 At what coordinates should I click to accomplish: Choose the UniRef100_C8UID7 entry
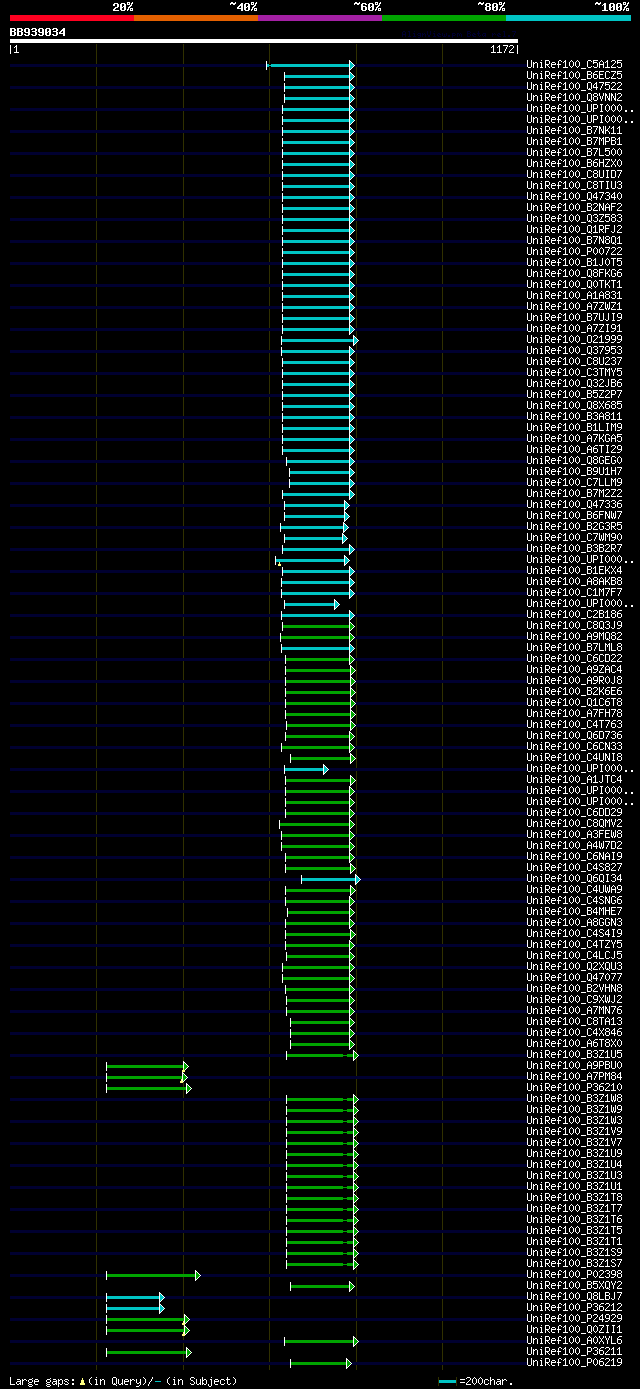point(574,174)
